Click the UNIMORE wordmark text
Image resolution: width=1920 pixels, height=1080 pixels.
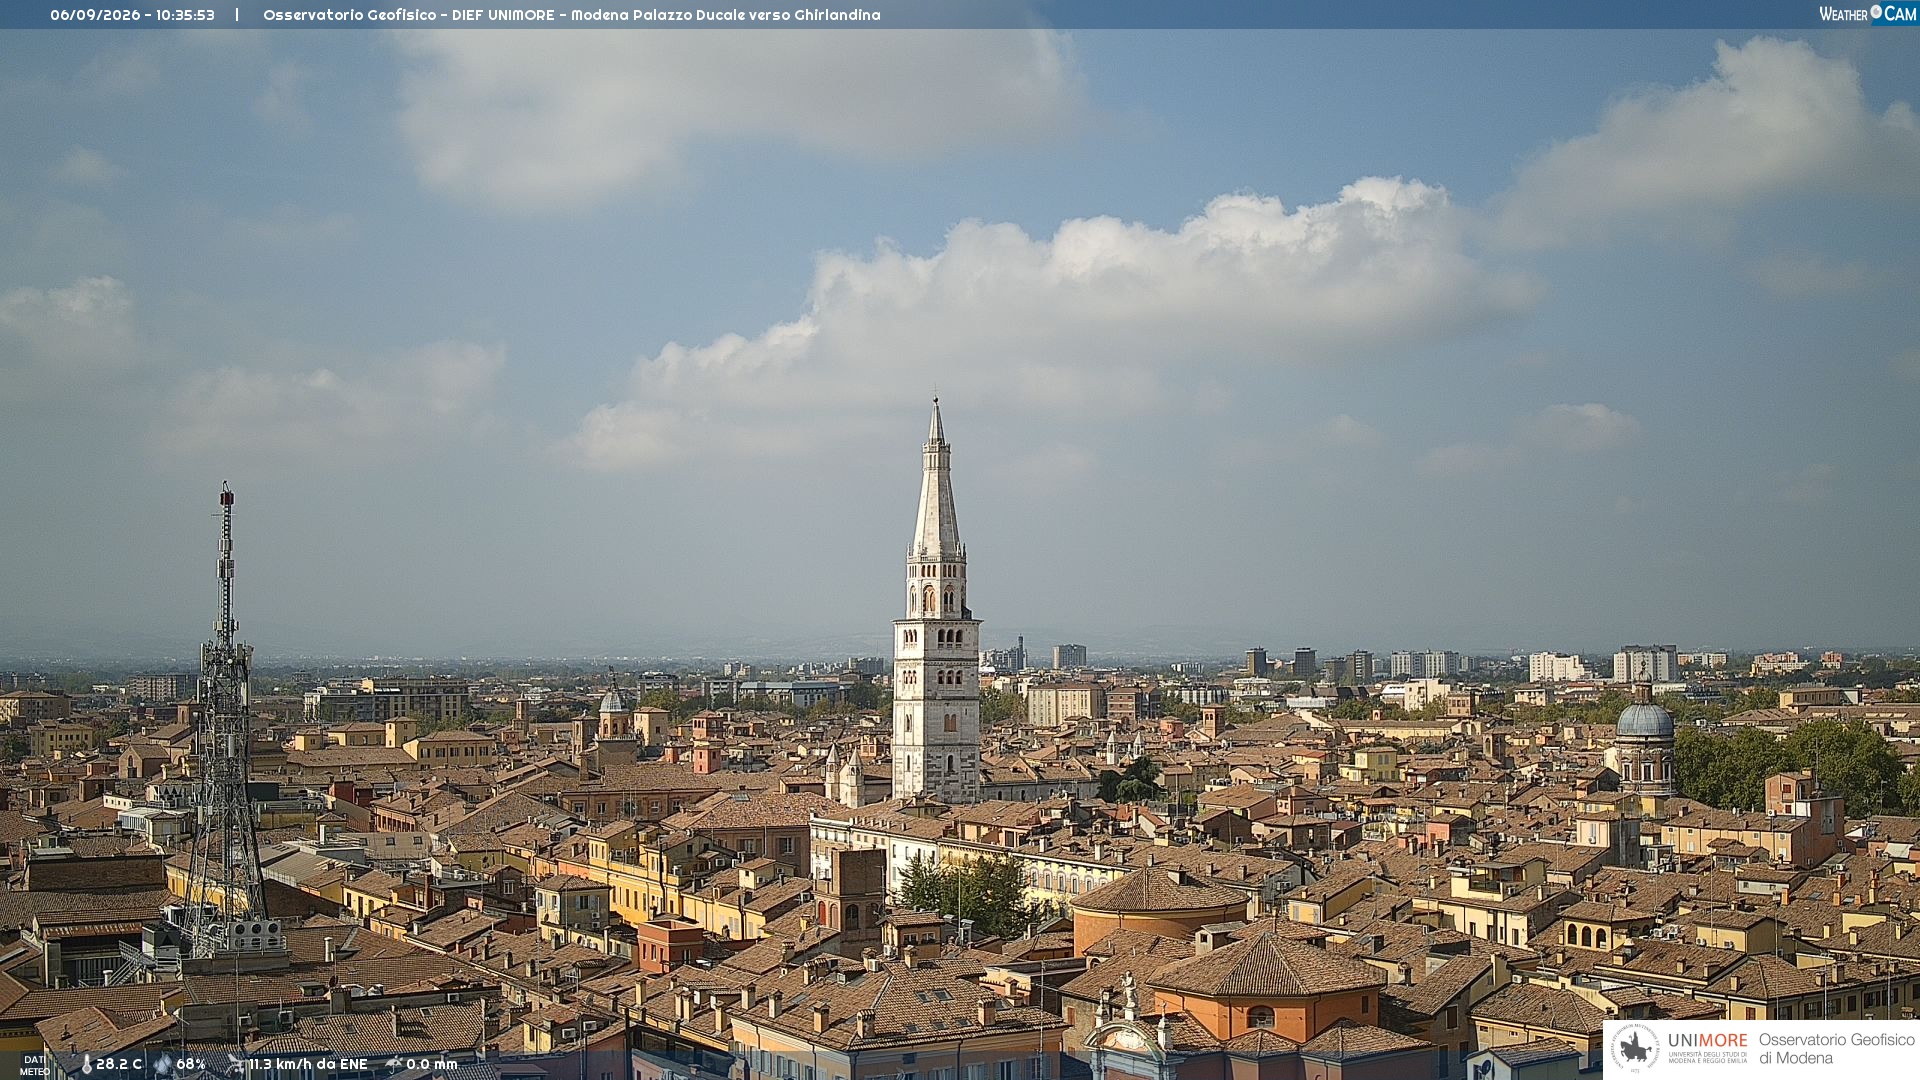(x=1707, y=1041)
